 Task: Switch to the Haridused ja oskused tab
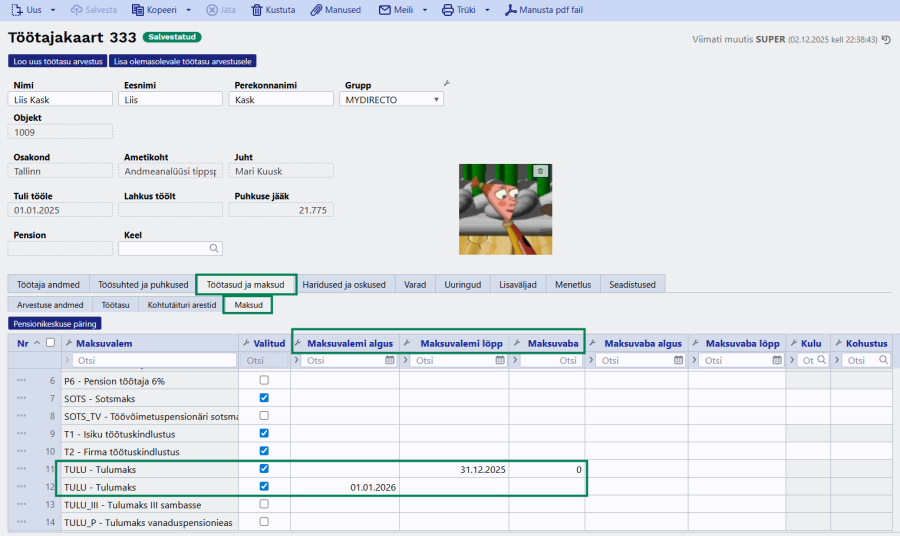346,285
